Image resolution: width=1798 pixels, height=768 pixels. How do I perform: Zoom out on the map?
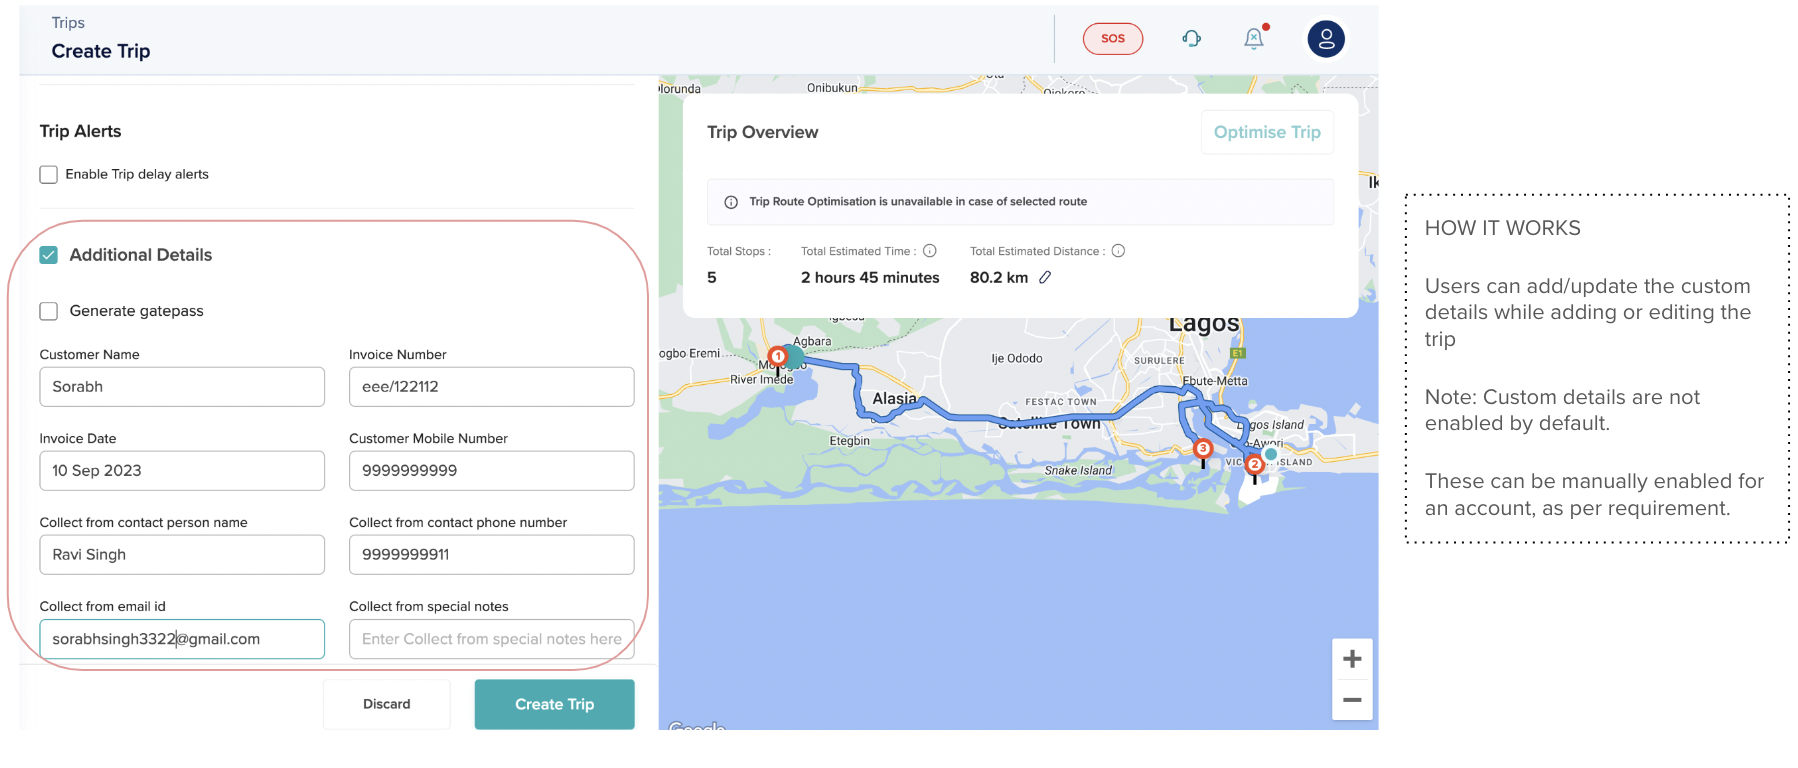pyautogui.click(x=1351, y=700)
